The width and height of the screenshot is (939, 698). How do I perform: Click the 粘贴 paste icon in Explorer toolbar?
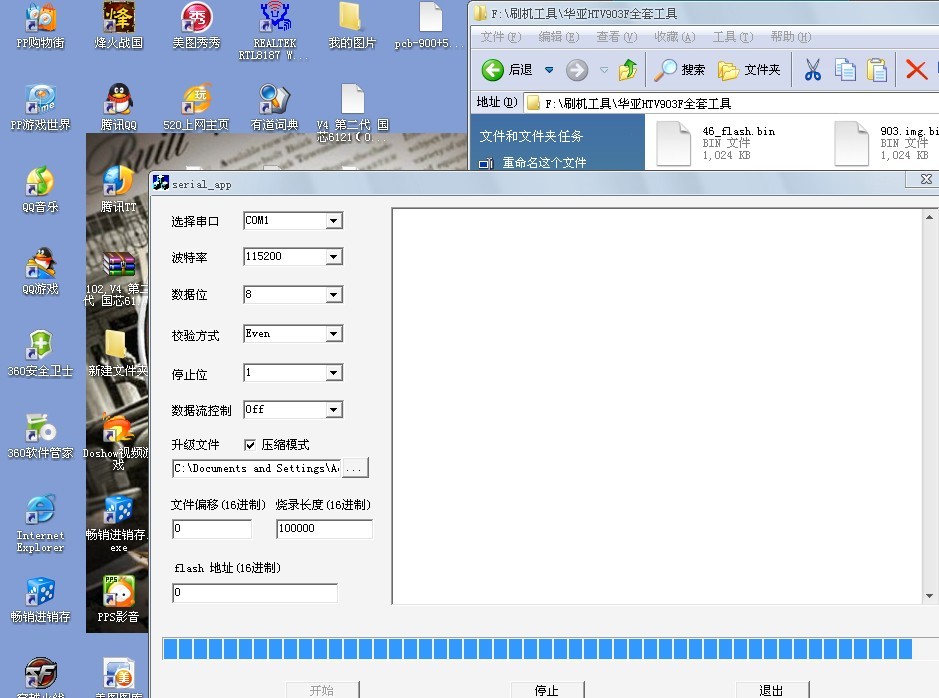pos(877,70)
